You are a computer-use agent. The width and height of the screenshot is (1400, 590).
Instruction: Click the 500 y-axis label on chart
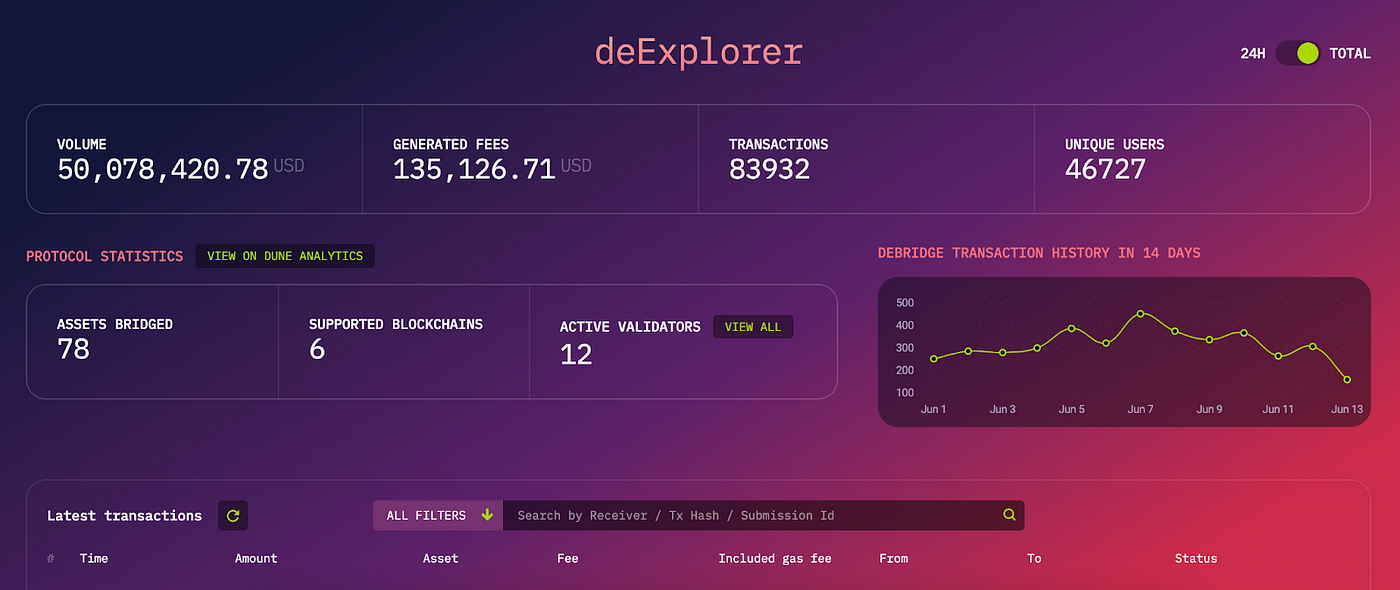click(905, 302)
